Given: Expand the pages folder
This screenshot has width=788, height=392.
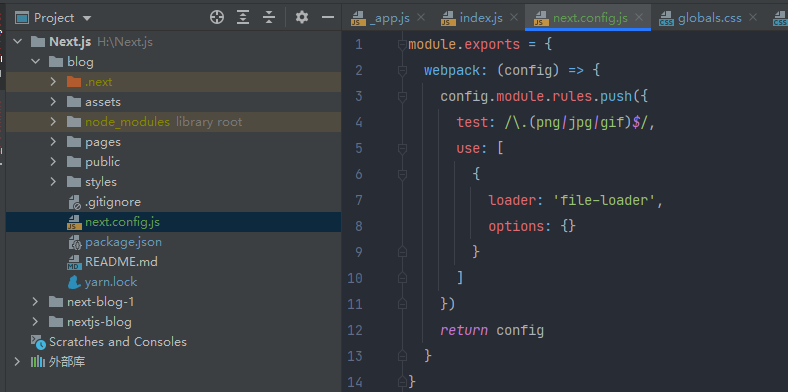Looking at the screenshot, I should 53,142.
